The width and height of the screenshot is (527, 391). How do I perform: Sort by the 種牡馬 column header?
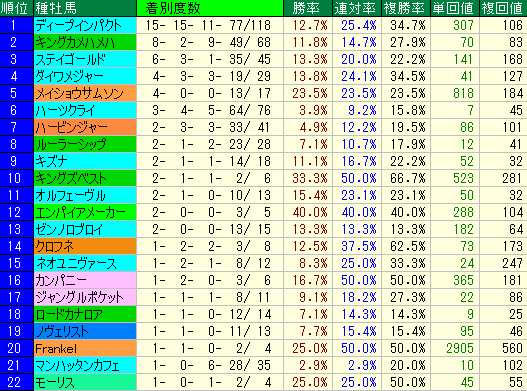click(x=85, y=8)
